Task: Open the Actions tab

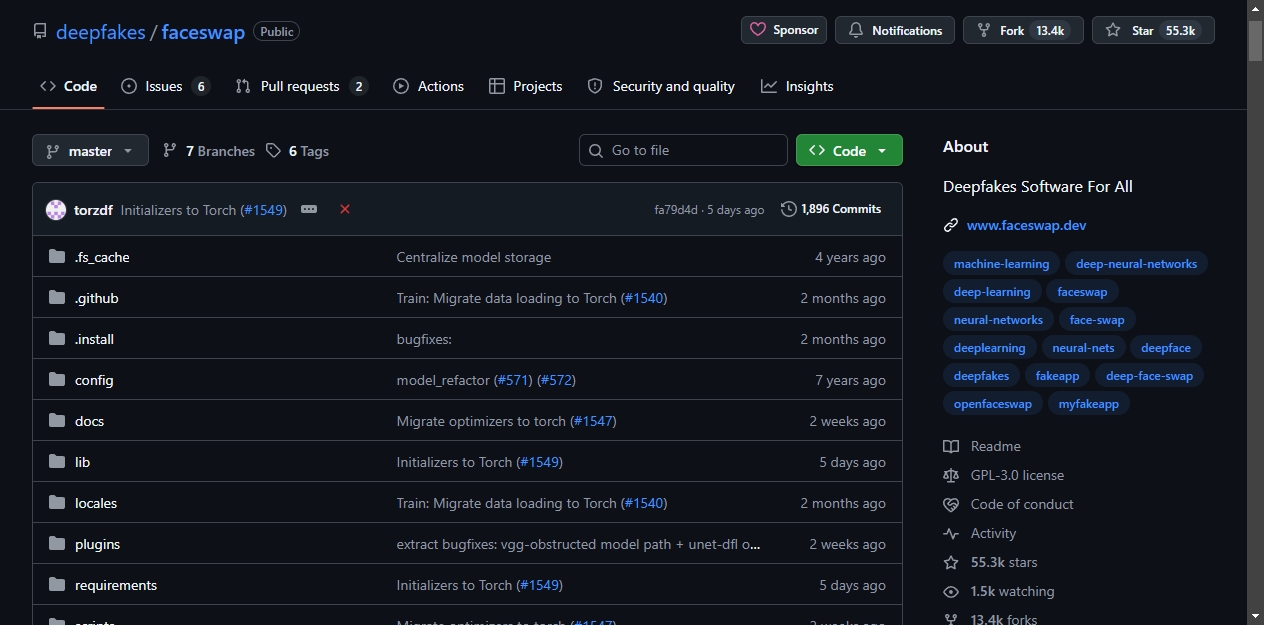Action: [x=428, y=86]
